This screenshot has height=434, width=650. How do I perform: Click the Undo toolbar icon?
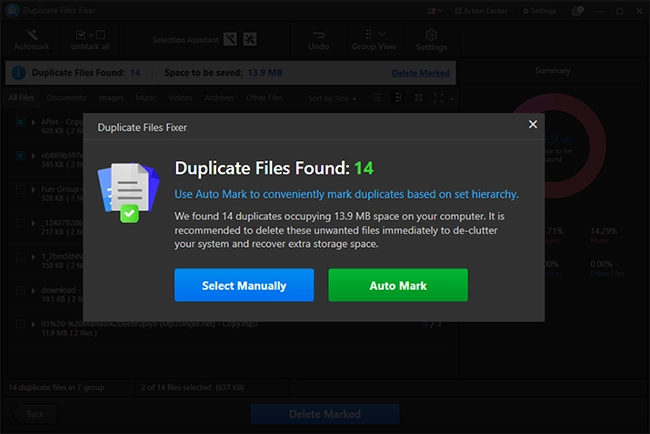[x=319, y=35]
